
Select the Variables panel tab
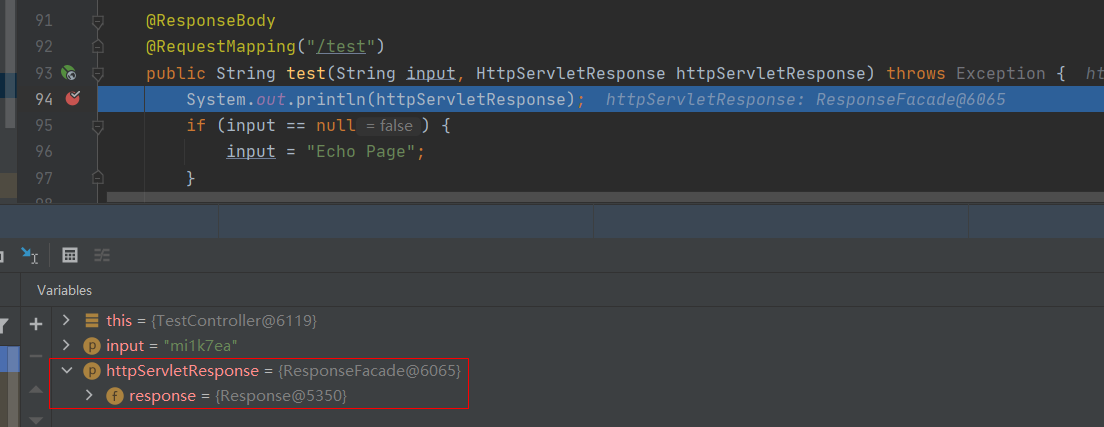pyautogui.click(x=64, y=290)
